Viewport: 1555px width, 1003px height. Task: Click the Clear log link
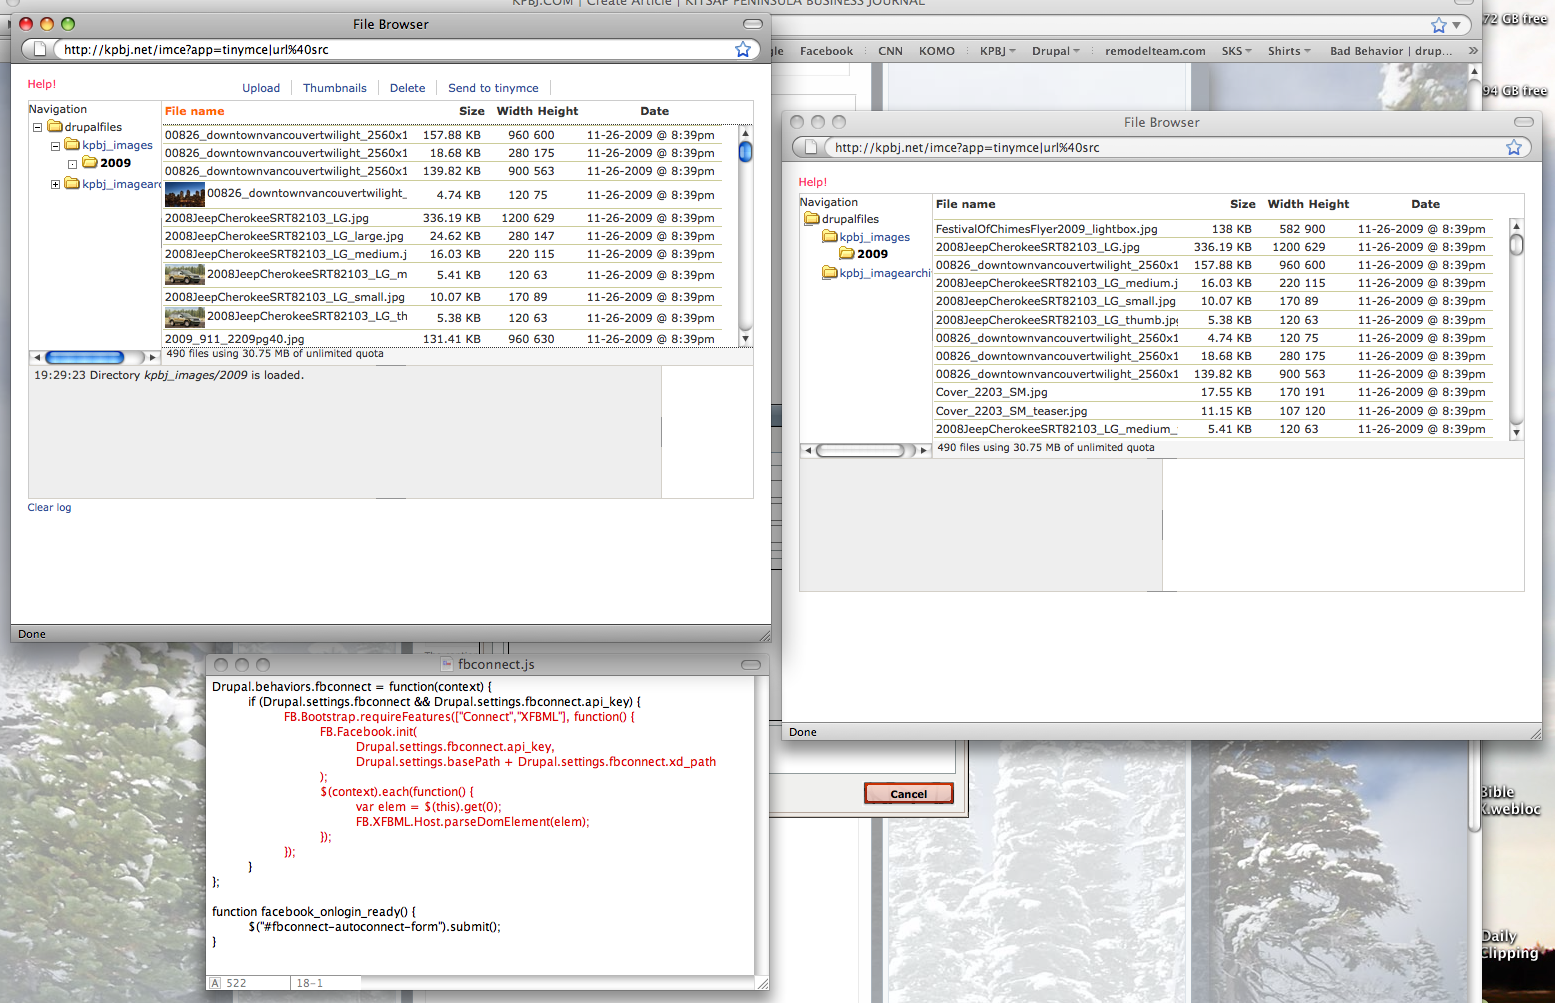[49, 508]
